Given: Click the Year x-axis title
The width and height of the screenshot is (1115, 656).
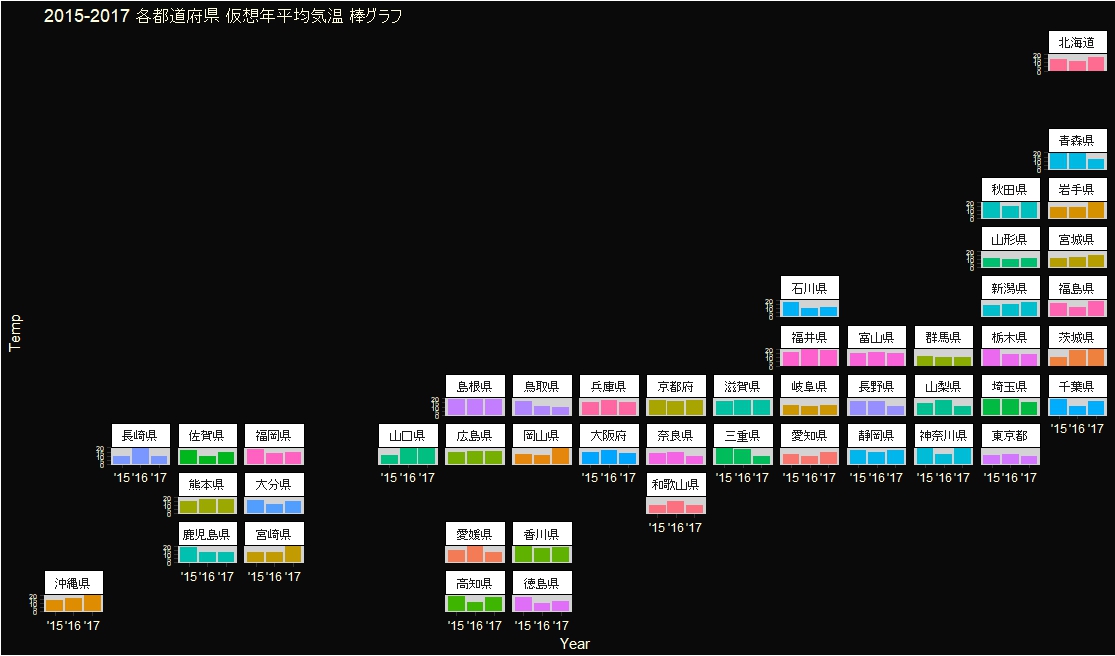Looking at the screenshot, I should click(x=575, y=644).
